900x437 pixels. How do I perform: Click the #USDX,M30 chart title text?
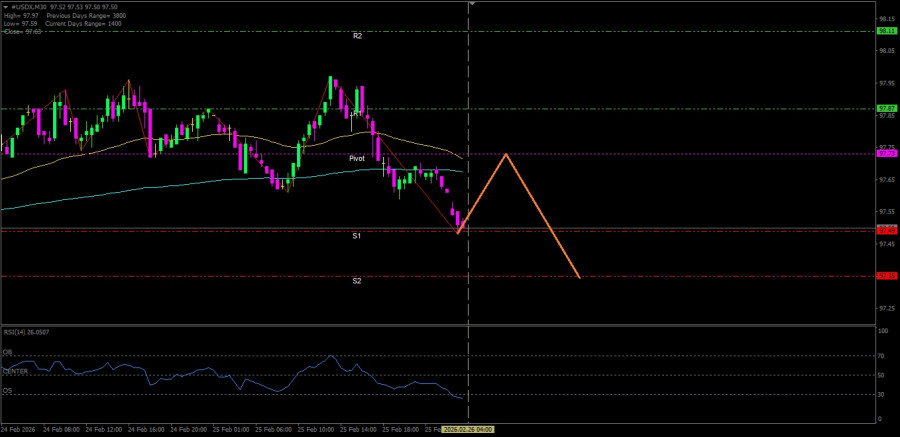point(30,5)
